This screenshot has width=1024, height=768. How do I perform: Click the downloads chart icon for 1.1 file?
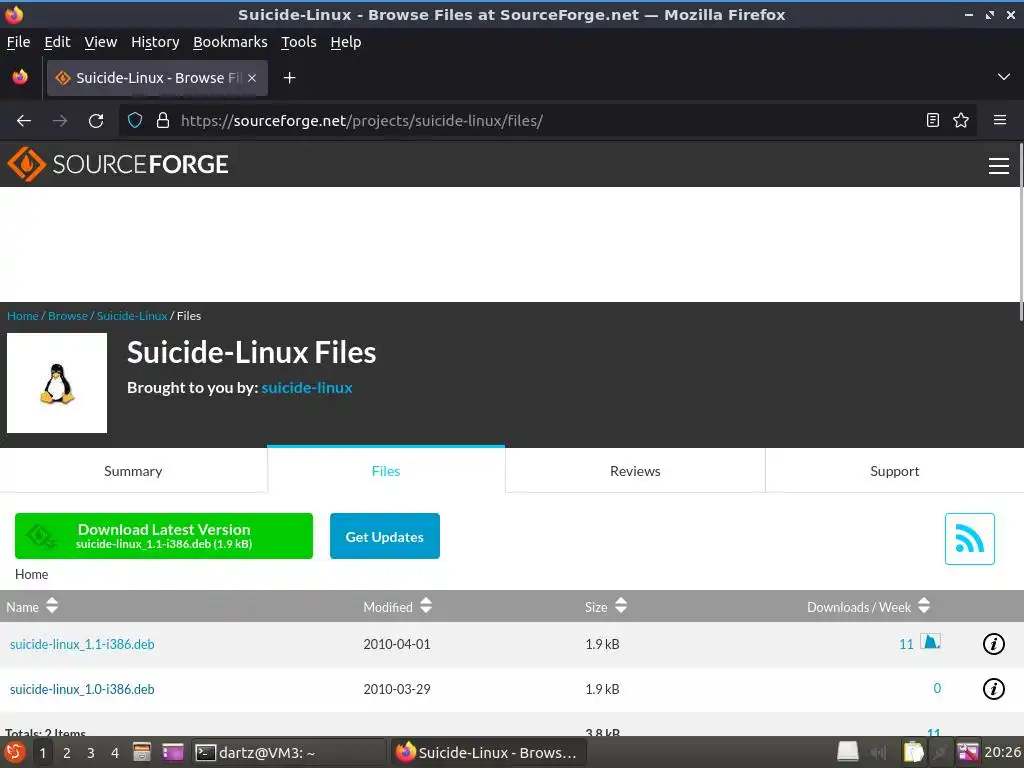click(931, 641)
